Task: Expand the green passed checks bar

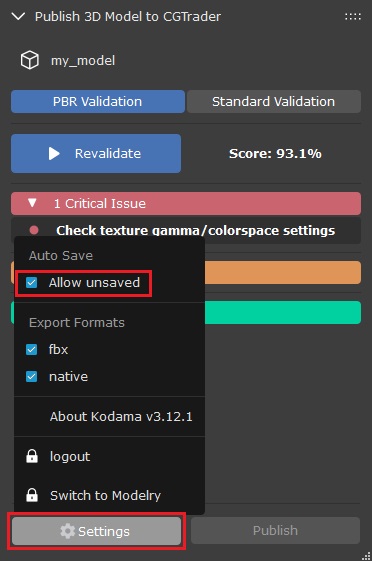Action: click(x=283, y=313)
